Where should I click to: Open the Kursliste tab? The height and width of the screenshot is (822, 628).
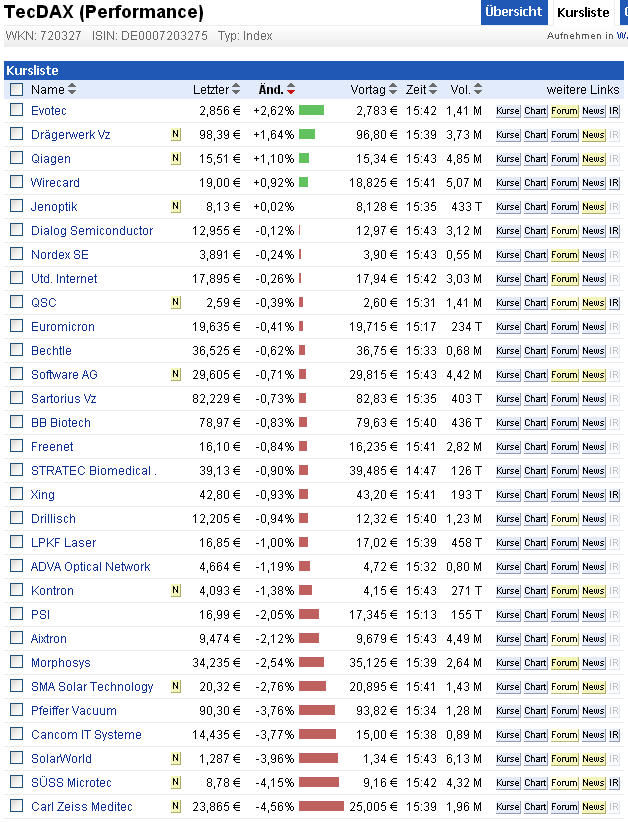click(583, 12)
